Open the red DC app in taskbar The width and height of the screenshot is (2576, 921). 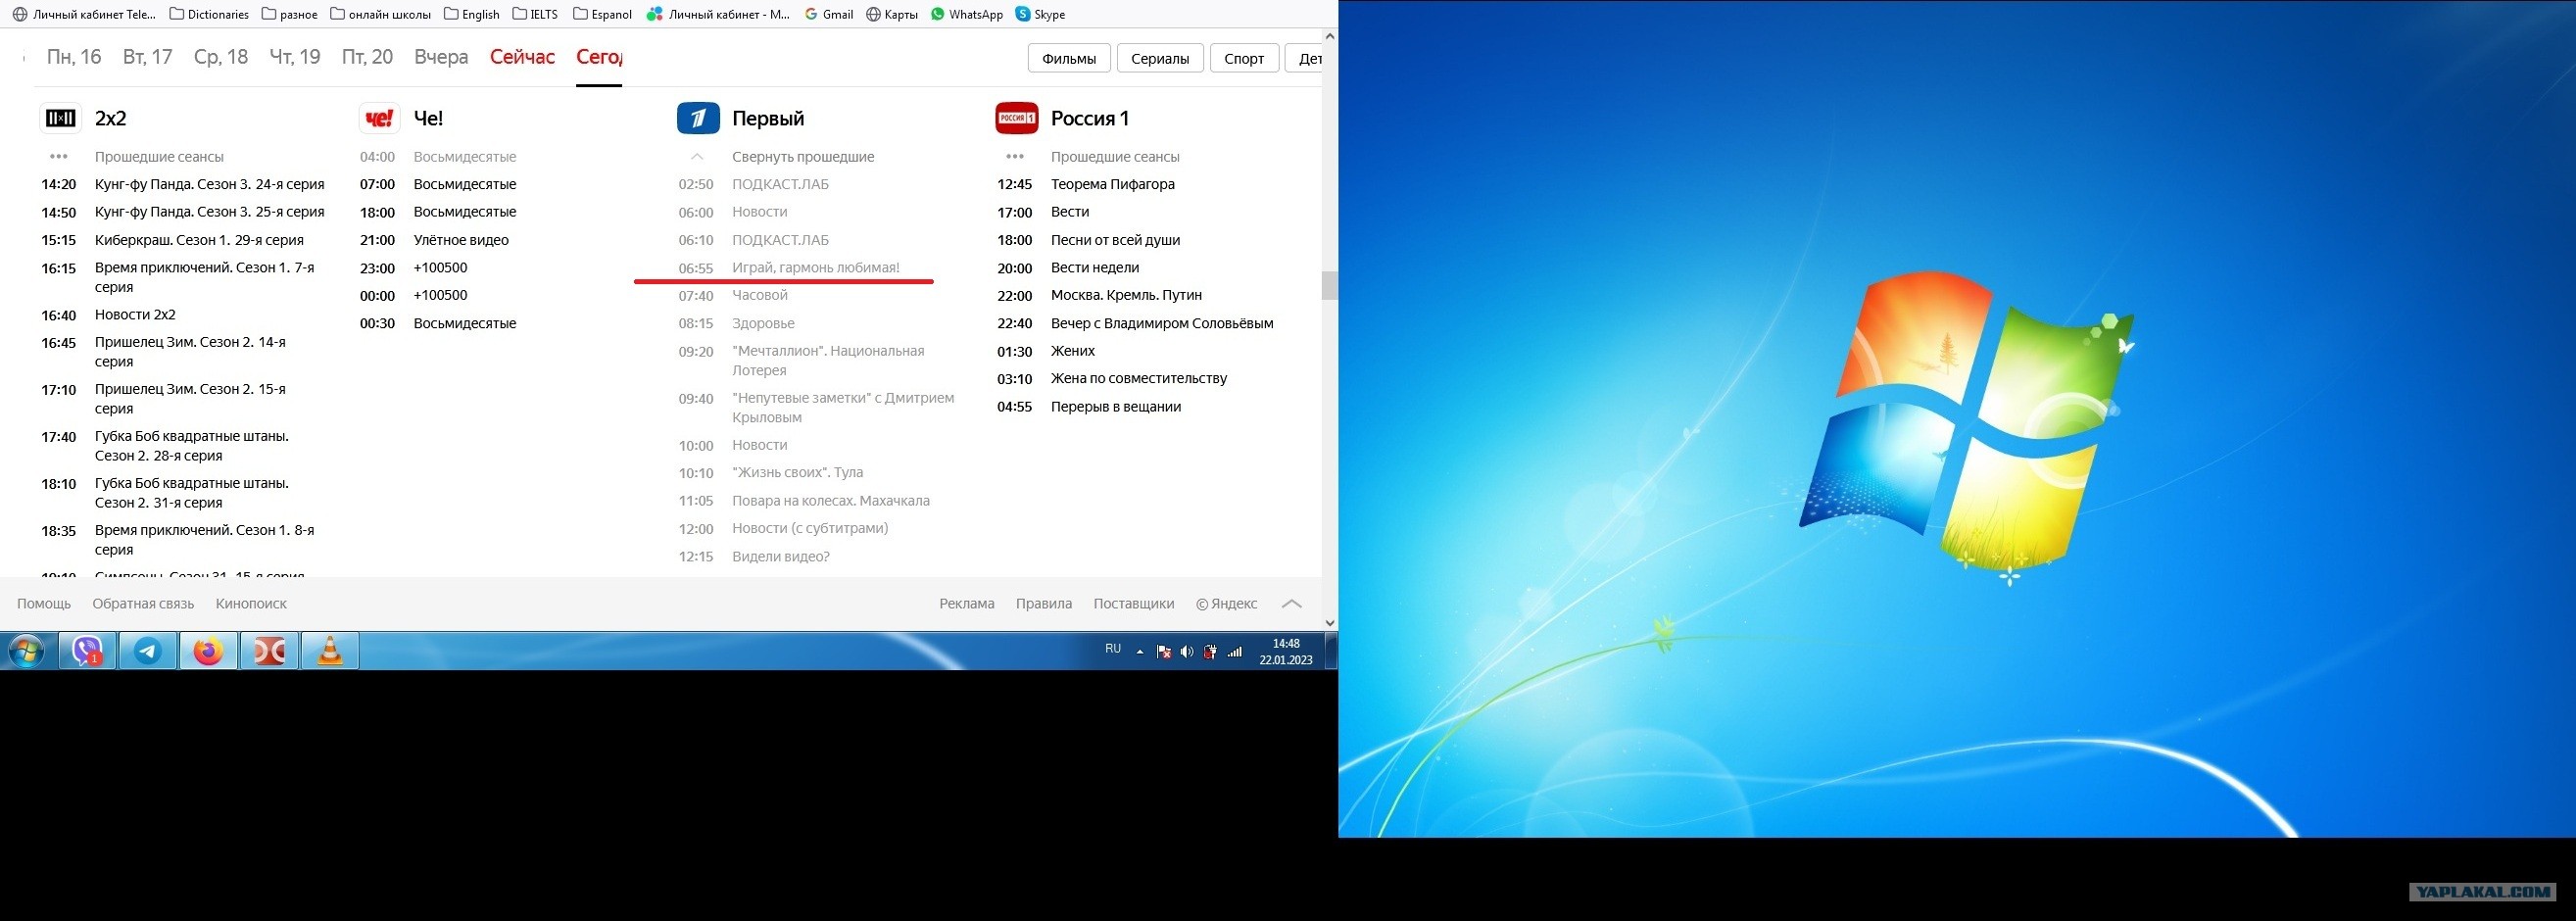[269, 651]
